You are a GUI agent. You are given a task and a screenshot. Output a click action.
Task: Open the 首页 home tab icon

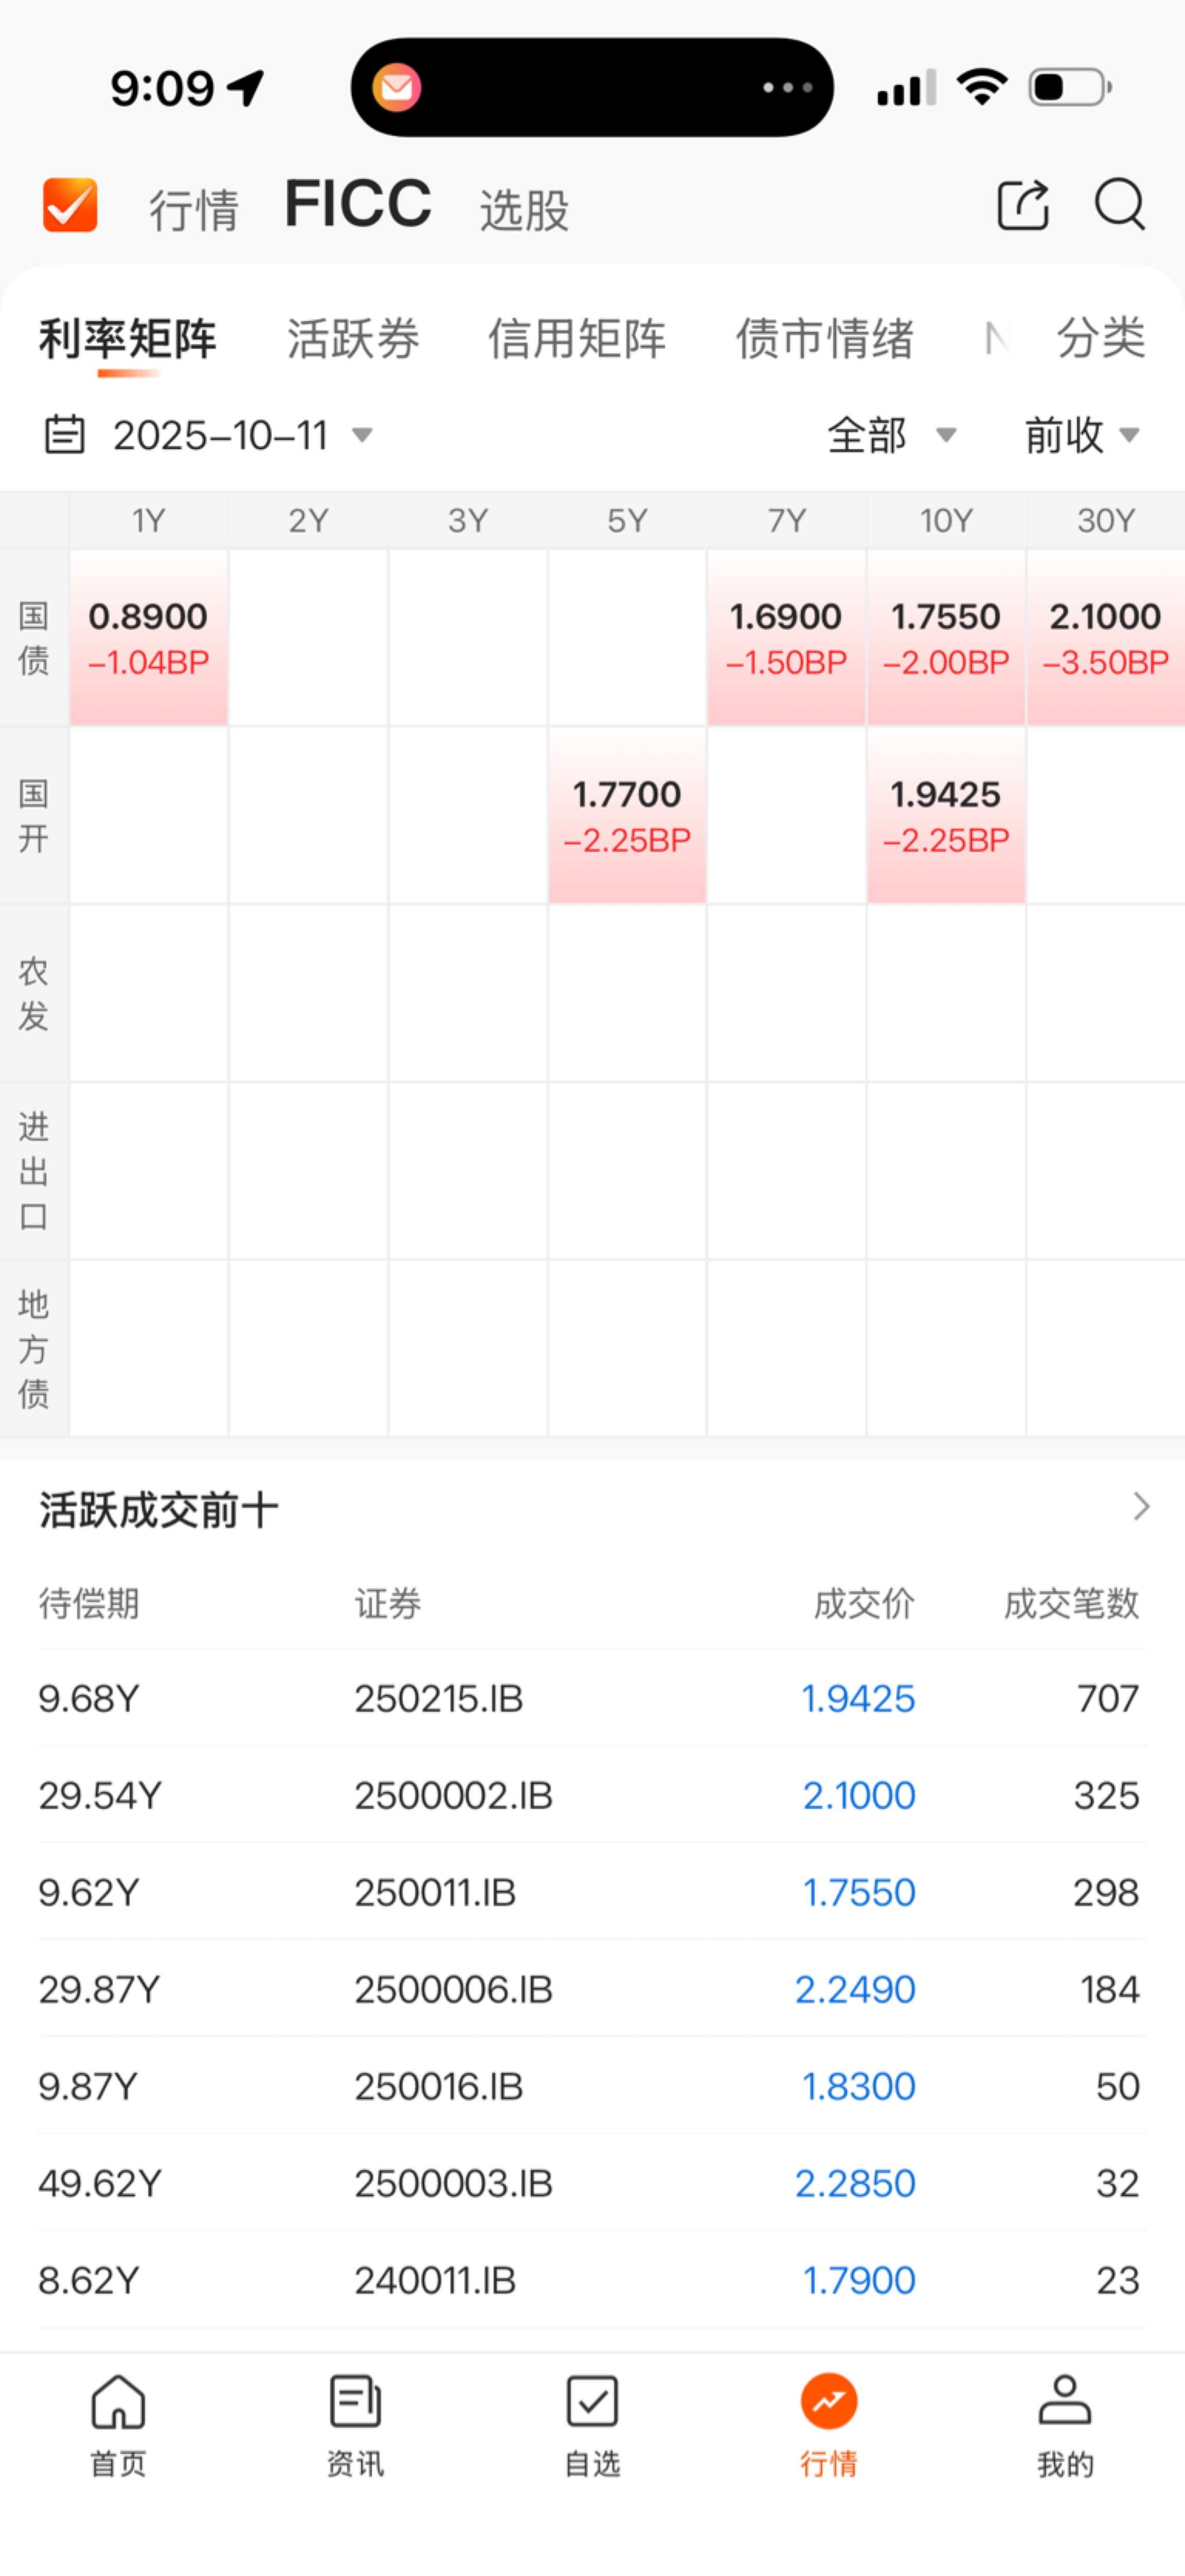pyautogui.click(x=118, y=2402)
